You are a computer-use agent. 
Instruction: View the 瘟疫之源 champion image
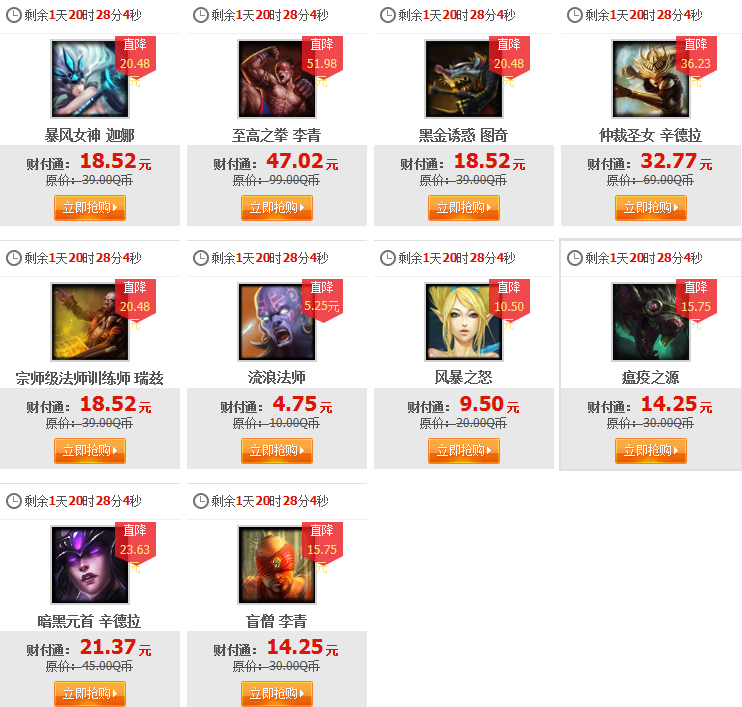pos(651,322)
